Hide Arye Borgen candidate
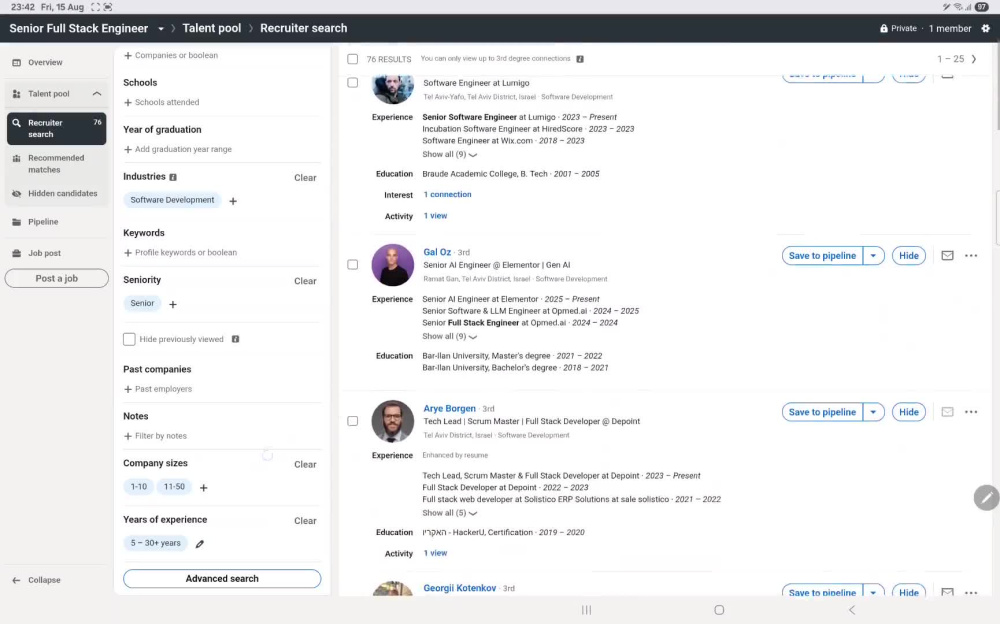Viewport: 1000px width, 624px height. click(908, 412)
